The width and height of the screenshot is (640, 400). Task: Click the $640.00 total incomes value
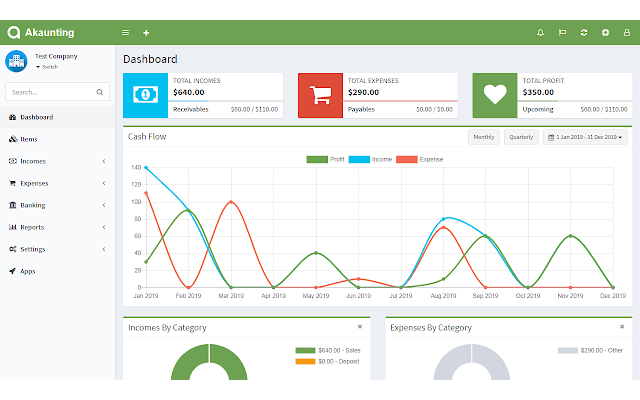pyautogui.click(x=189, y=92)
